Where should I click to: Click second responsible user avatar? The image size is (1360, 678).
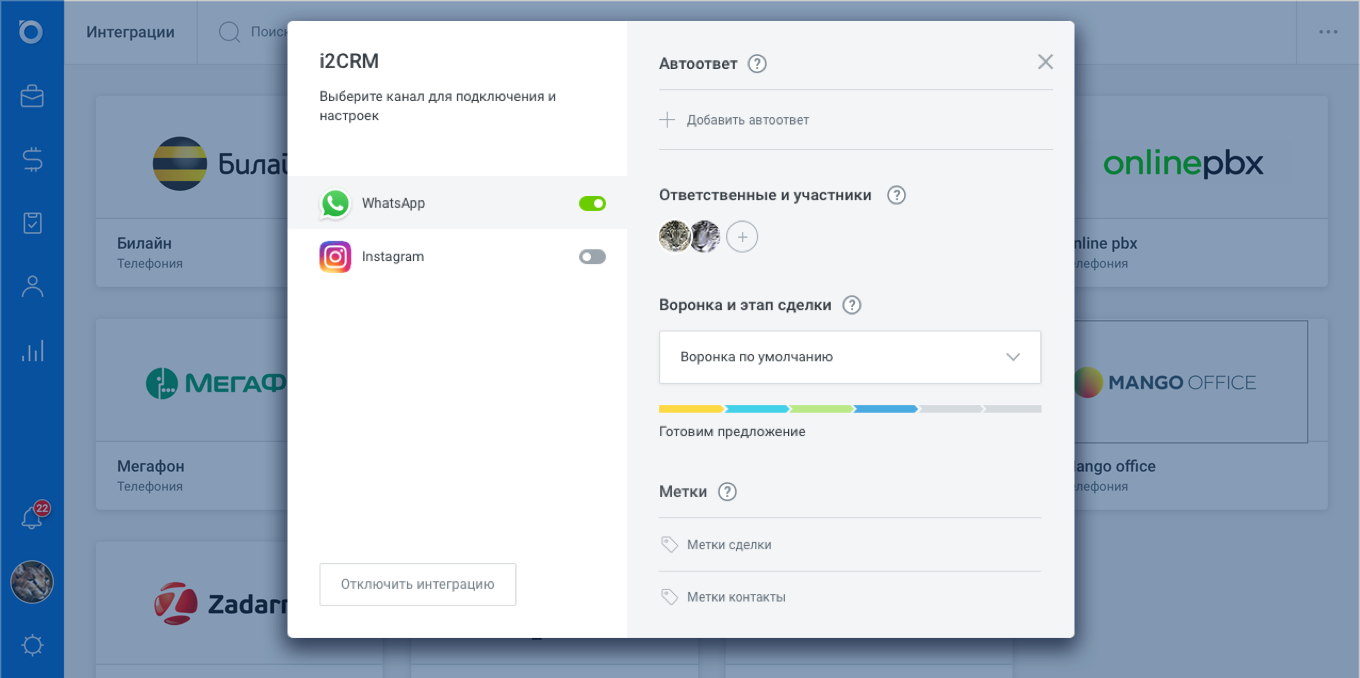705,237
